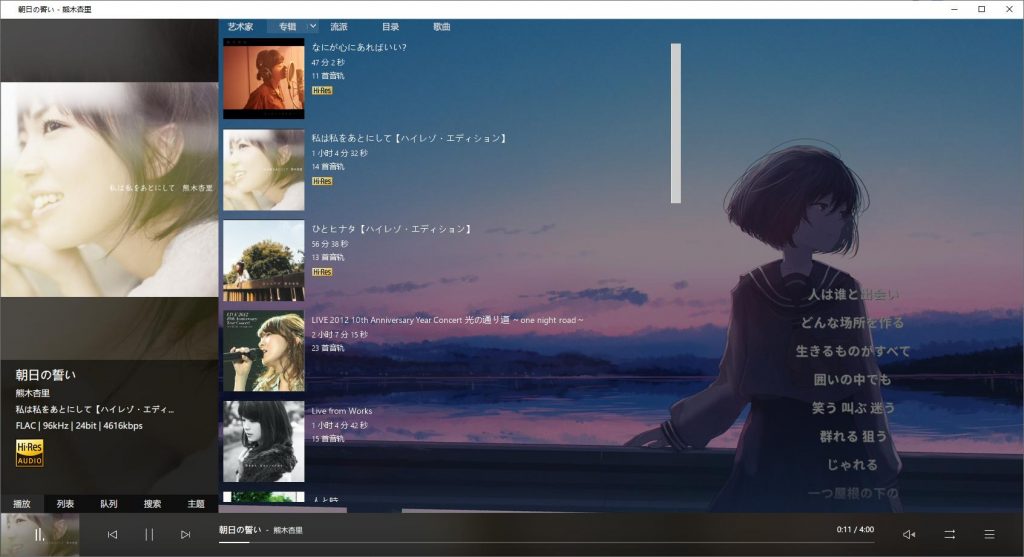Open the Live from Works album cover
The width and height of the screenshot is (1024, 557).
pyautogui.click(x=264, y=441)
